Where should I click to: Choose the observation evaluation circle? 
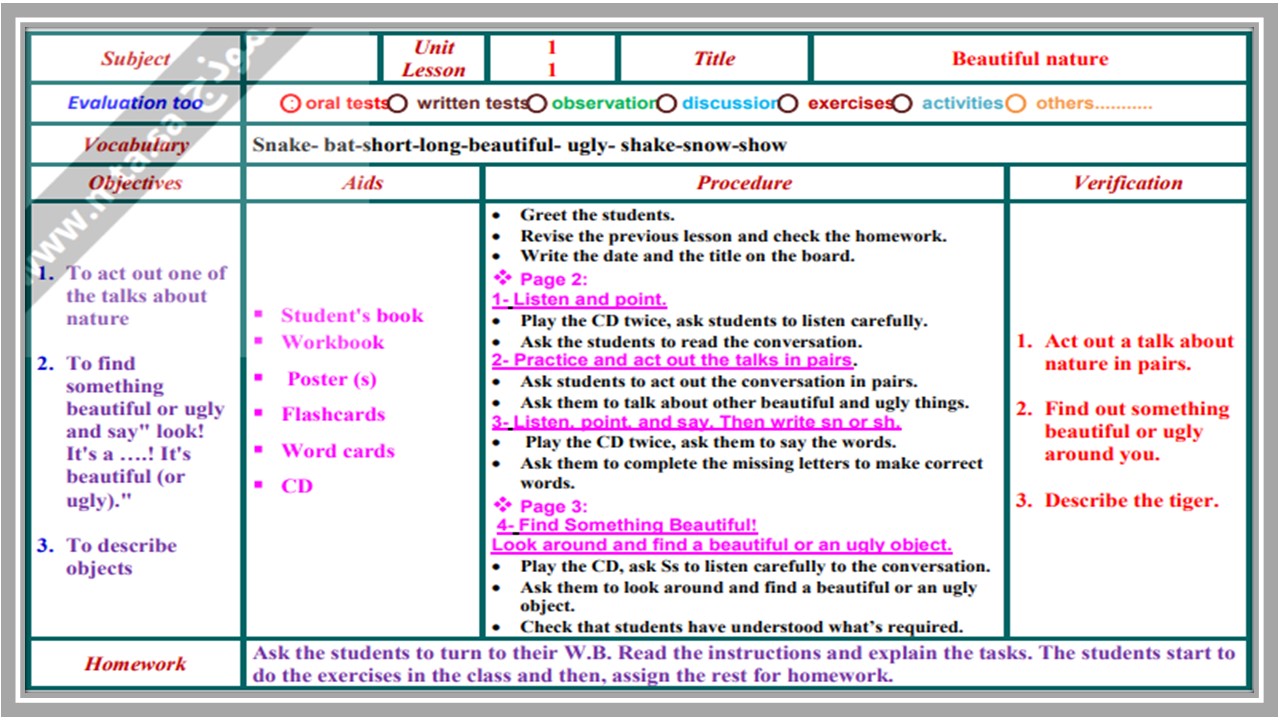pos(537,103)
